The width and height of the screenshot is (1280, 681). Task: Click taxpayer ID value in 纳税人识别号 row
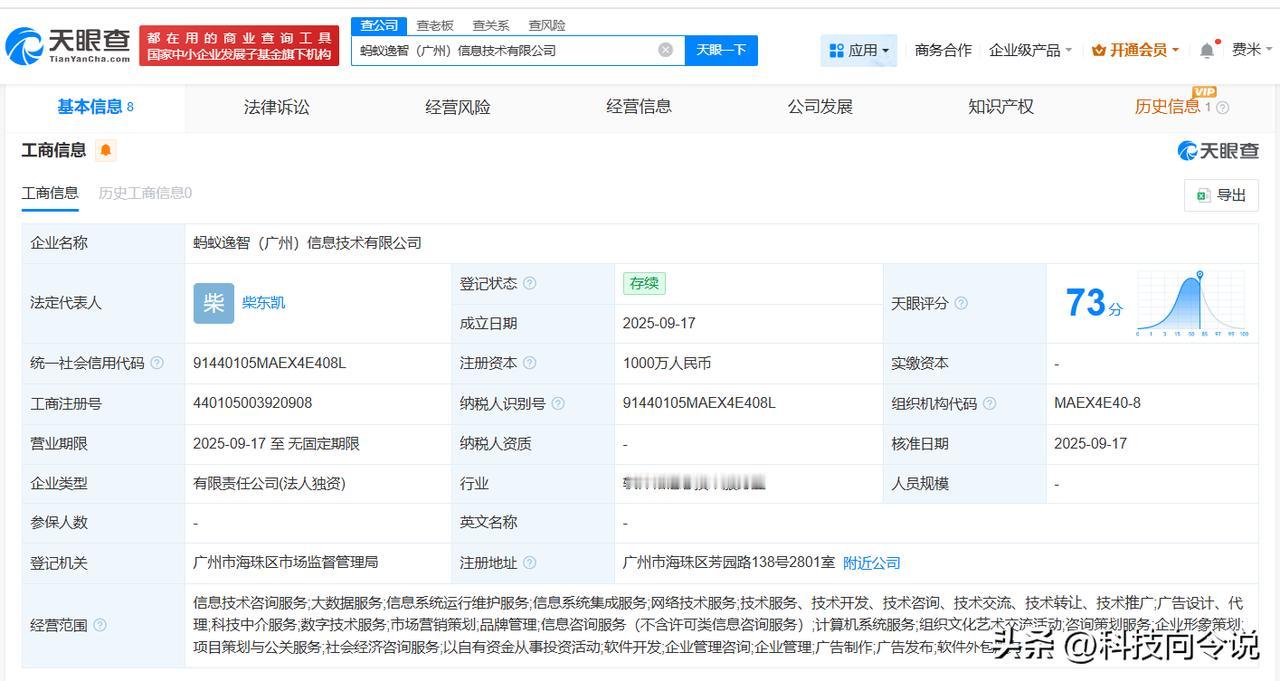click(x=699, y=403)
